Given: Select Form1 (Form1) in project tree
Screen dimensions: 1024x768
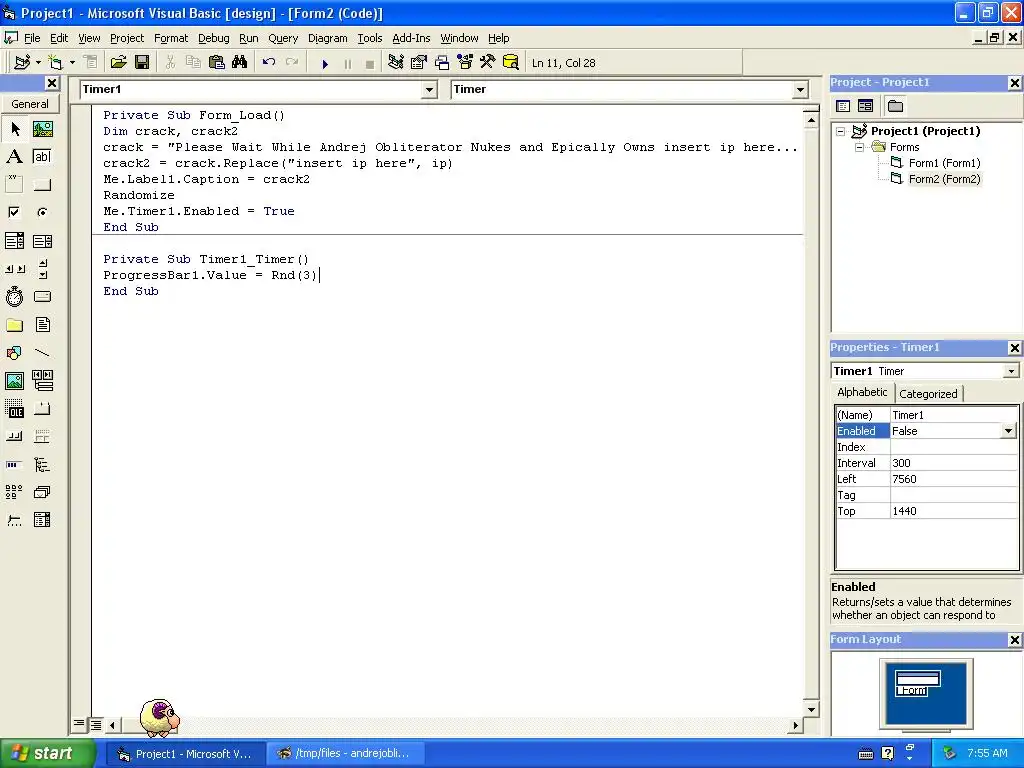Looking at the screenshot, I should pos(944,163).
